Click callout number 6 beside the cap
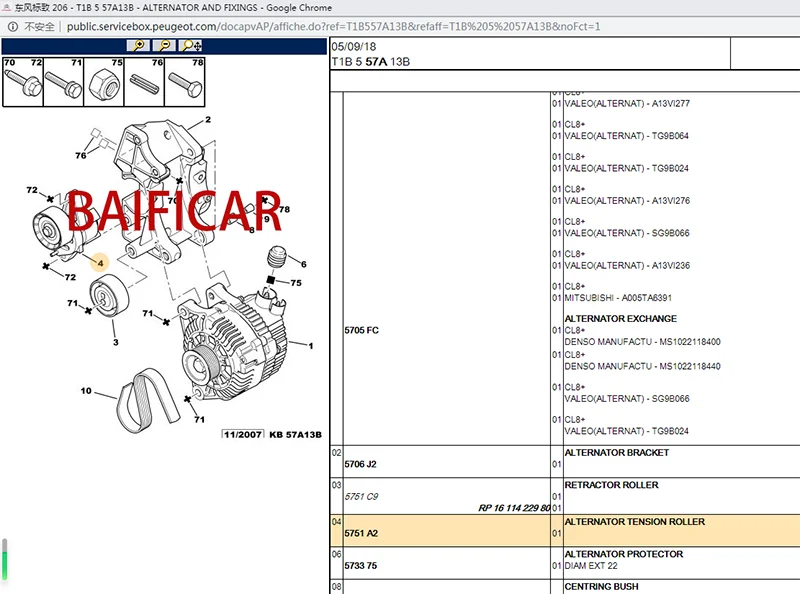800x594 pixels. [x=304, y=264]
